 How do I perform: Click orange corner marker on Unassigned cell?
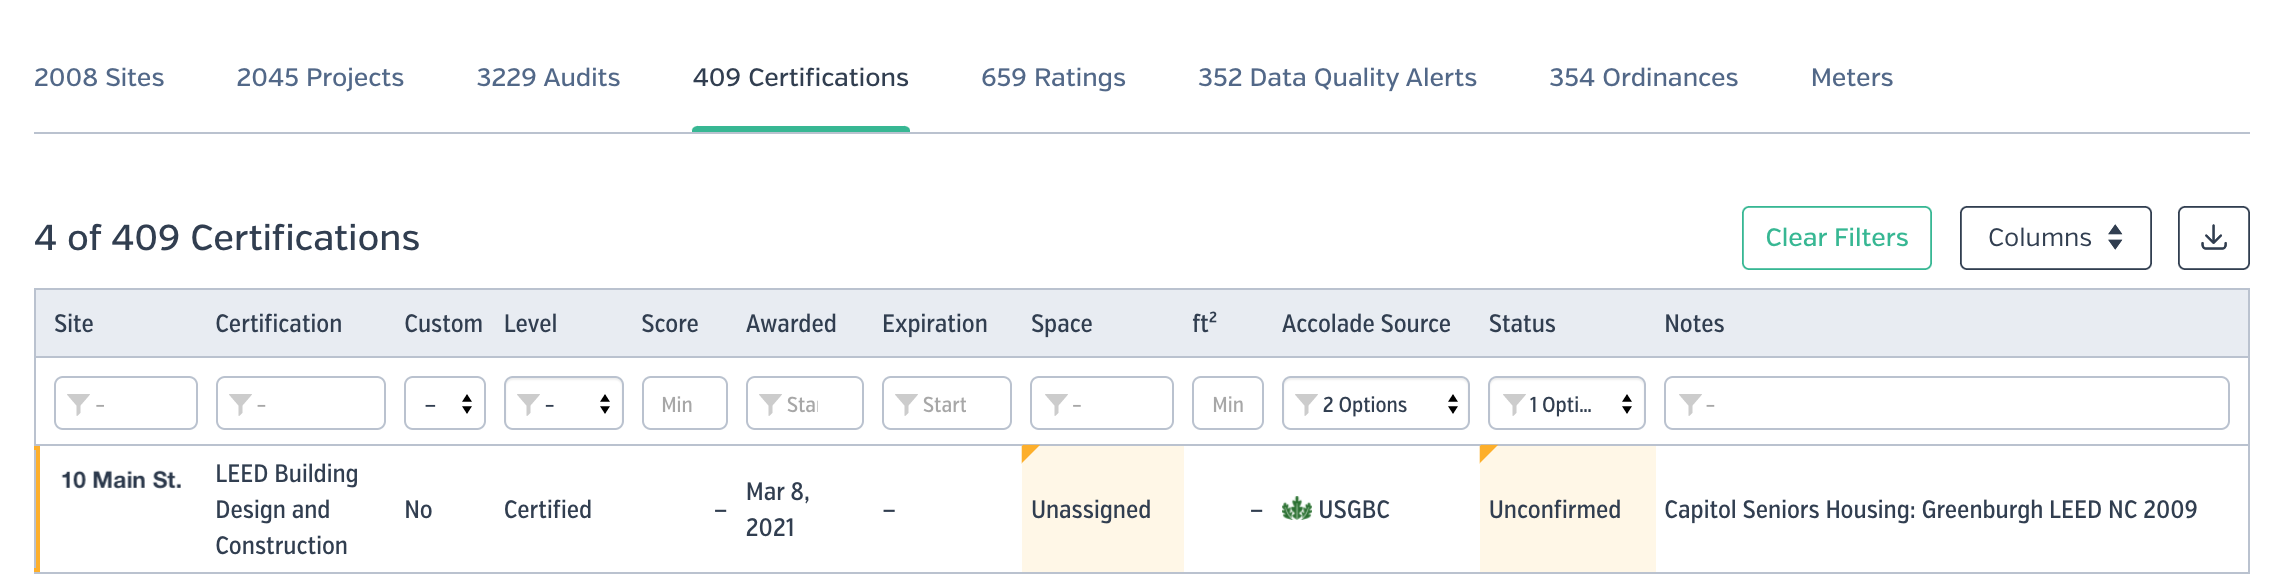(1030, 454)
